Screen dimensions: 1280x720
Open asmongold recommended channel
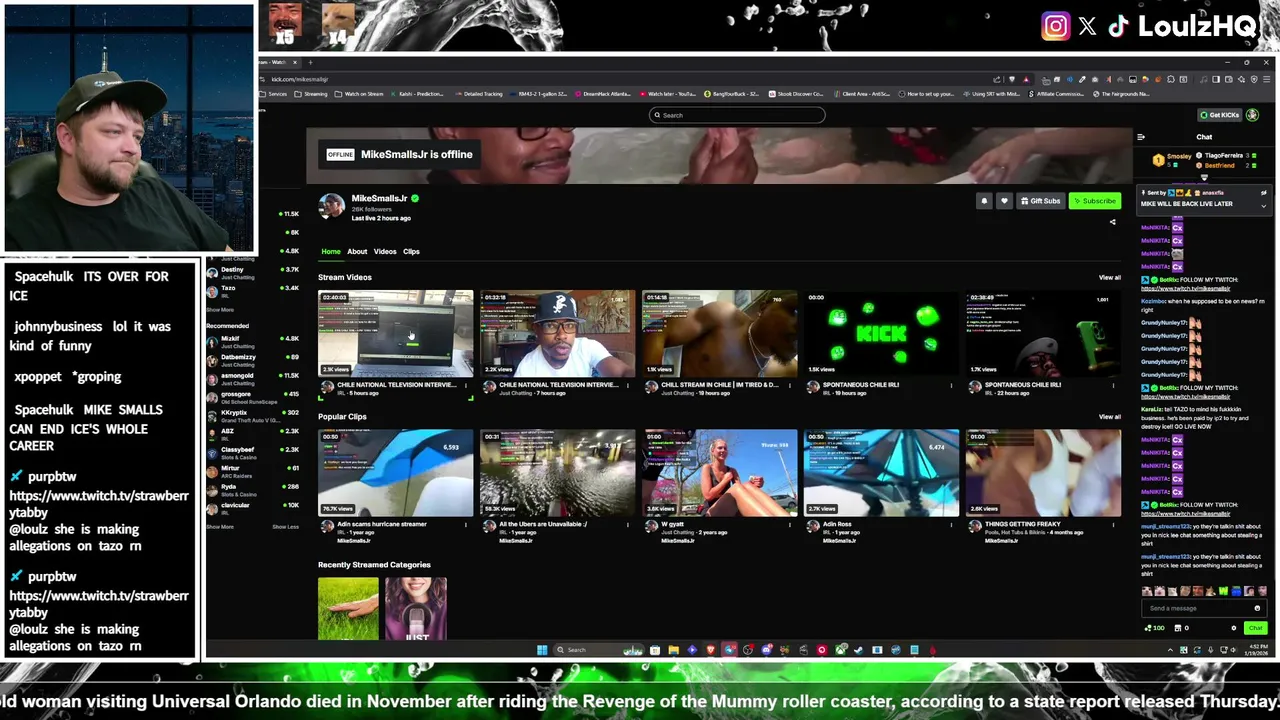[250, 379]
